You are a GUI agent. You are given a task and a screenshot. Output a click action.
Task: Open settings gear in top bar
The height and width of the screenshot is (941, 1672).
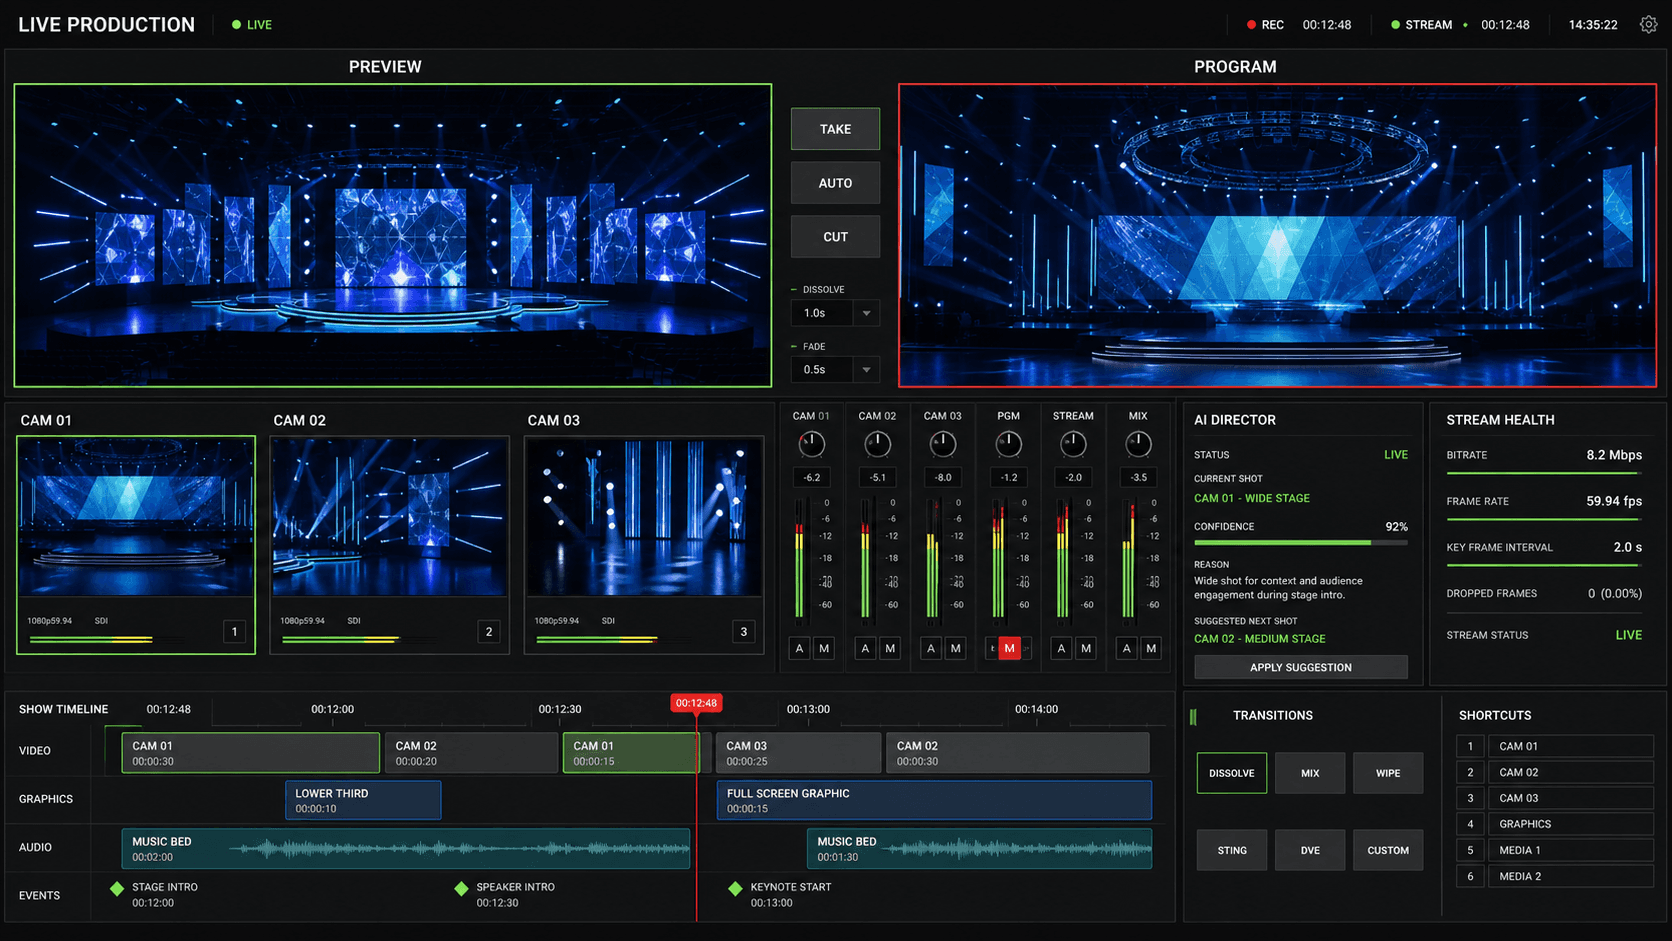(x=1648, y=24)
